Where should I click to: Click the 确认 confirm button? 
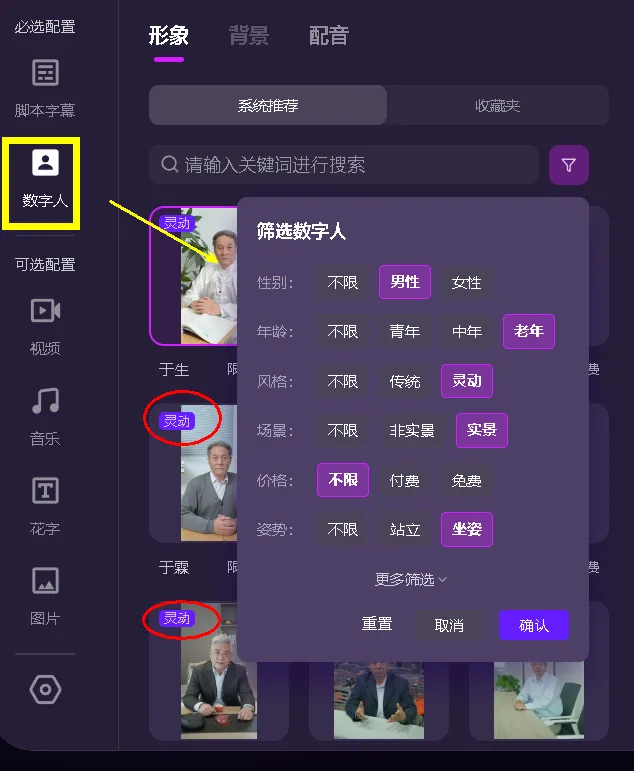tap(533, 625)
